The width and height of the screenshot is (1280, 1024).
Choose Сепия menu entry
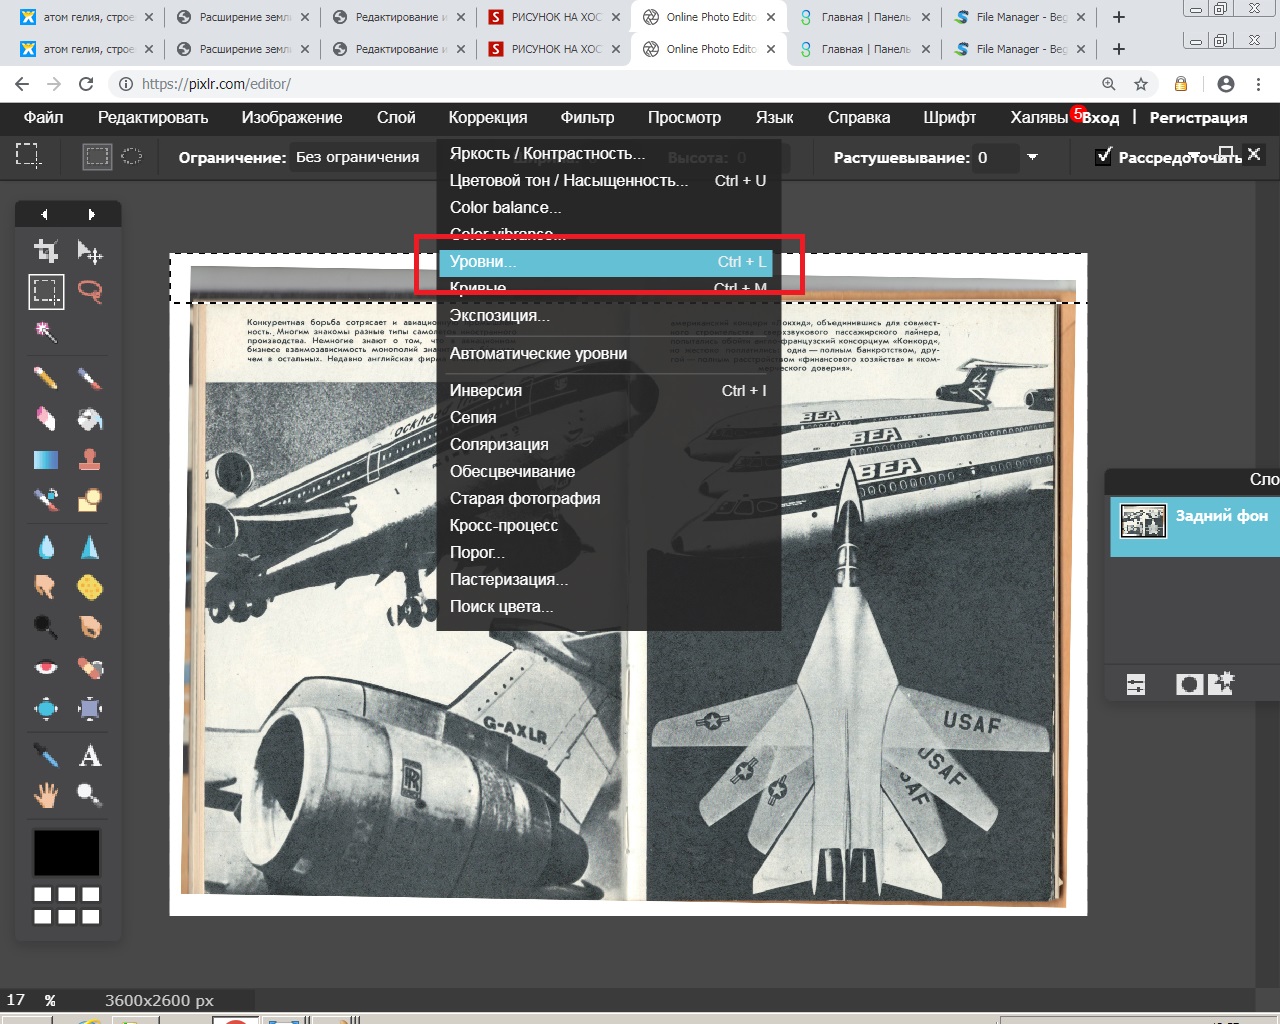(609, 418)
